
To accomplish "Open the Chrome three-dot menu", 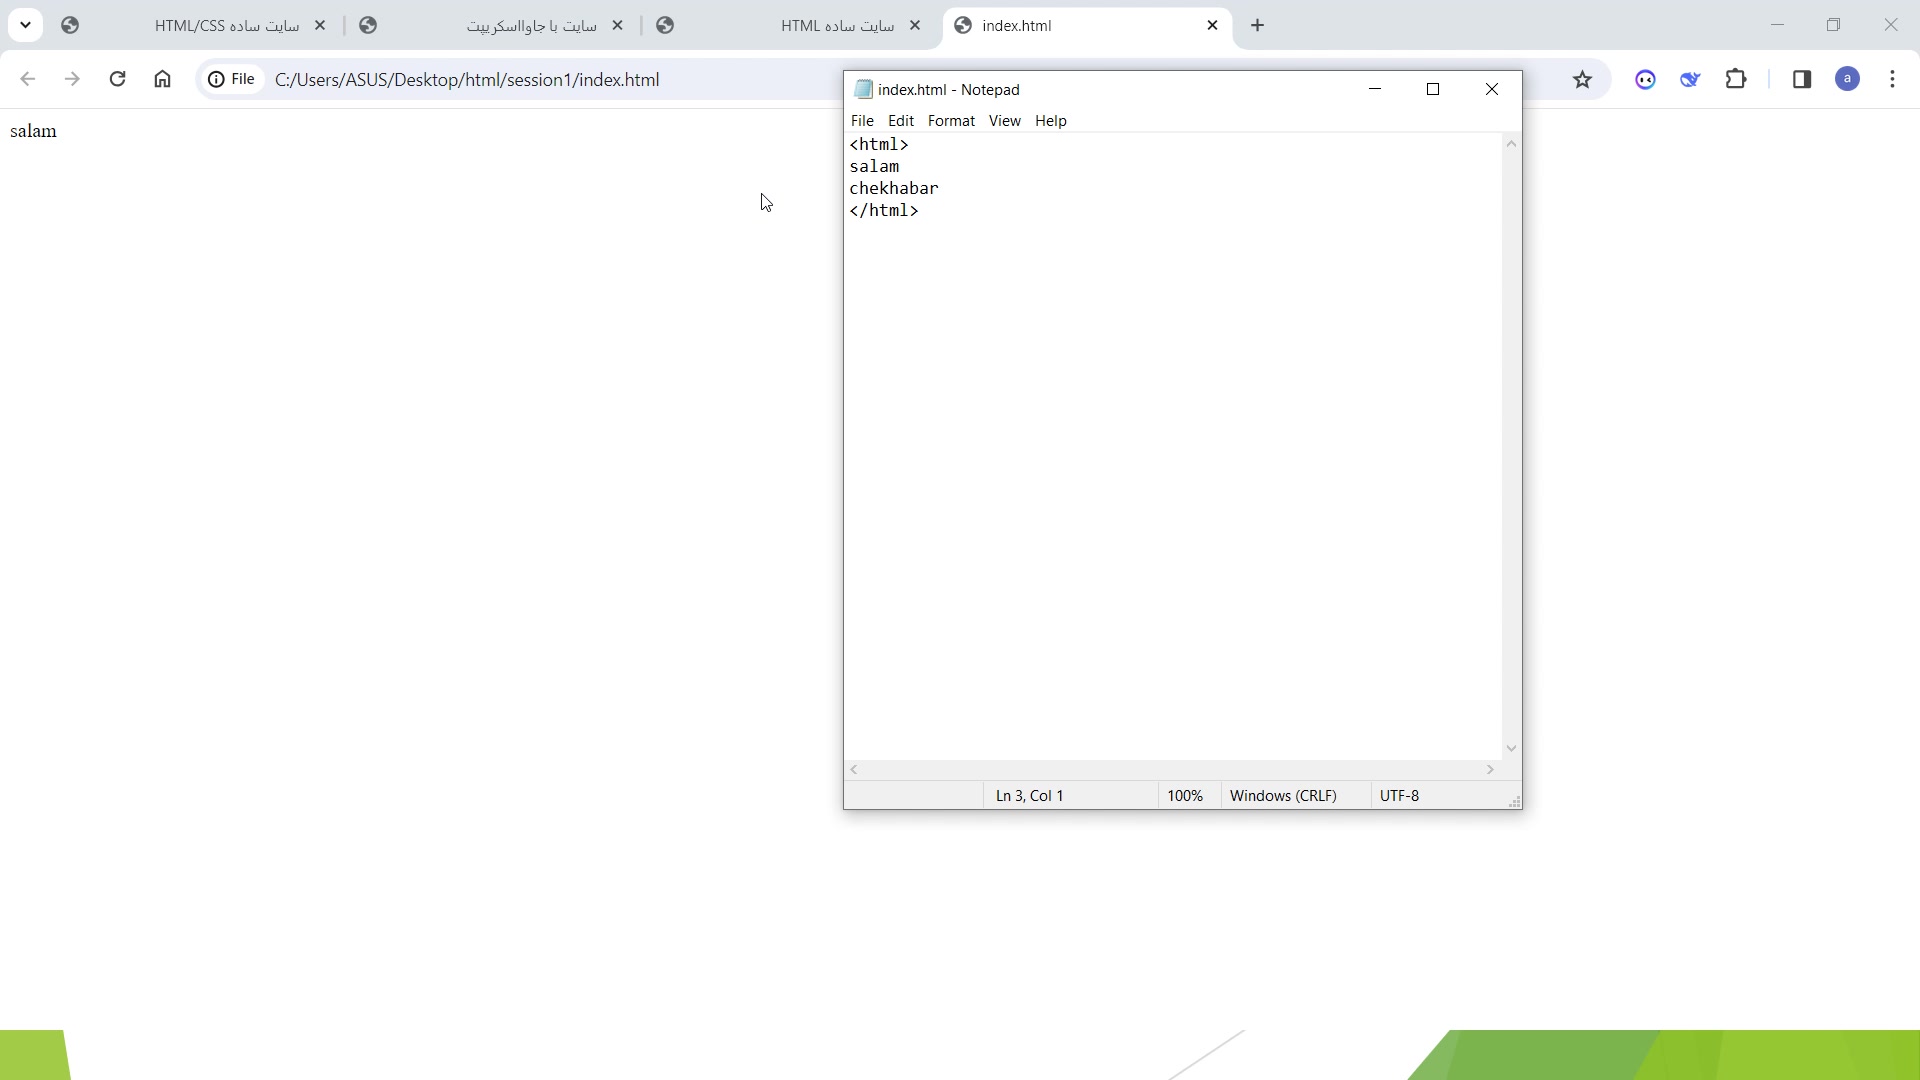I will [1893, 79].
